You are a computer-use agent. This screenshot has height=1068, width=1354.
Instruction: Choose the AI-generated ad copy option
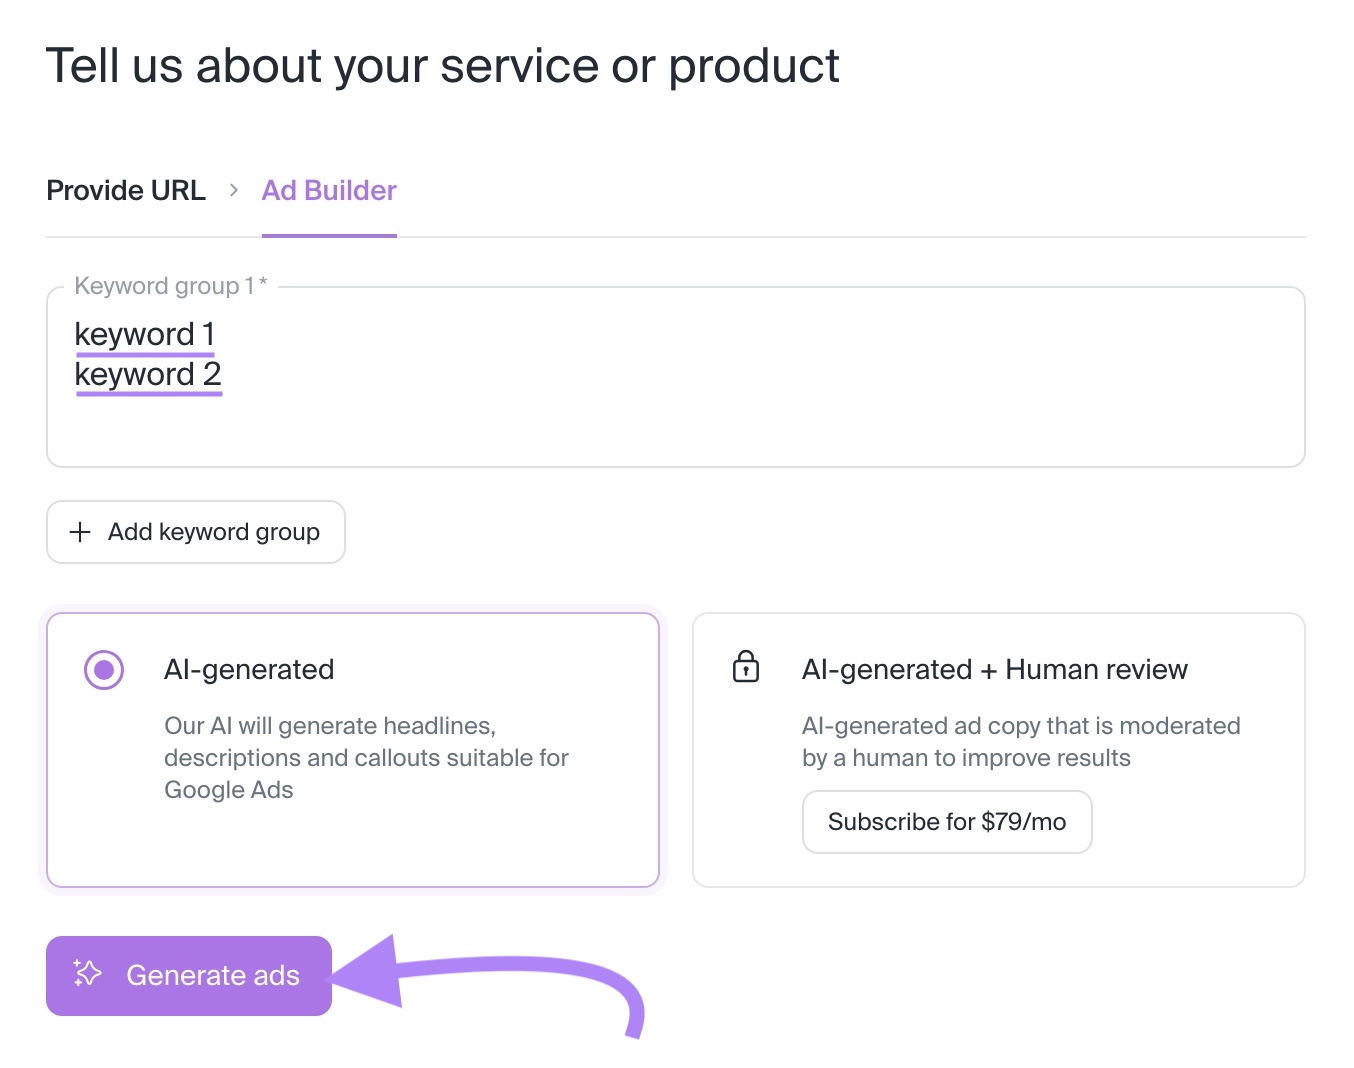click(352, 750)
